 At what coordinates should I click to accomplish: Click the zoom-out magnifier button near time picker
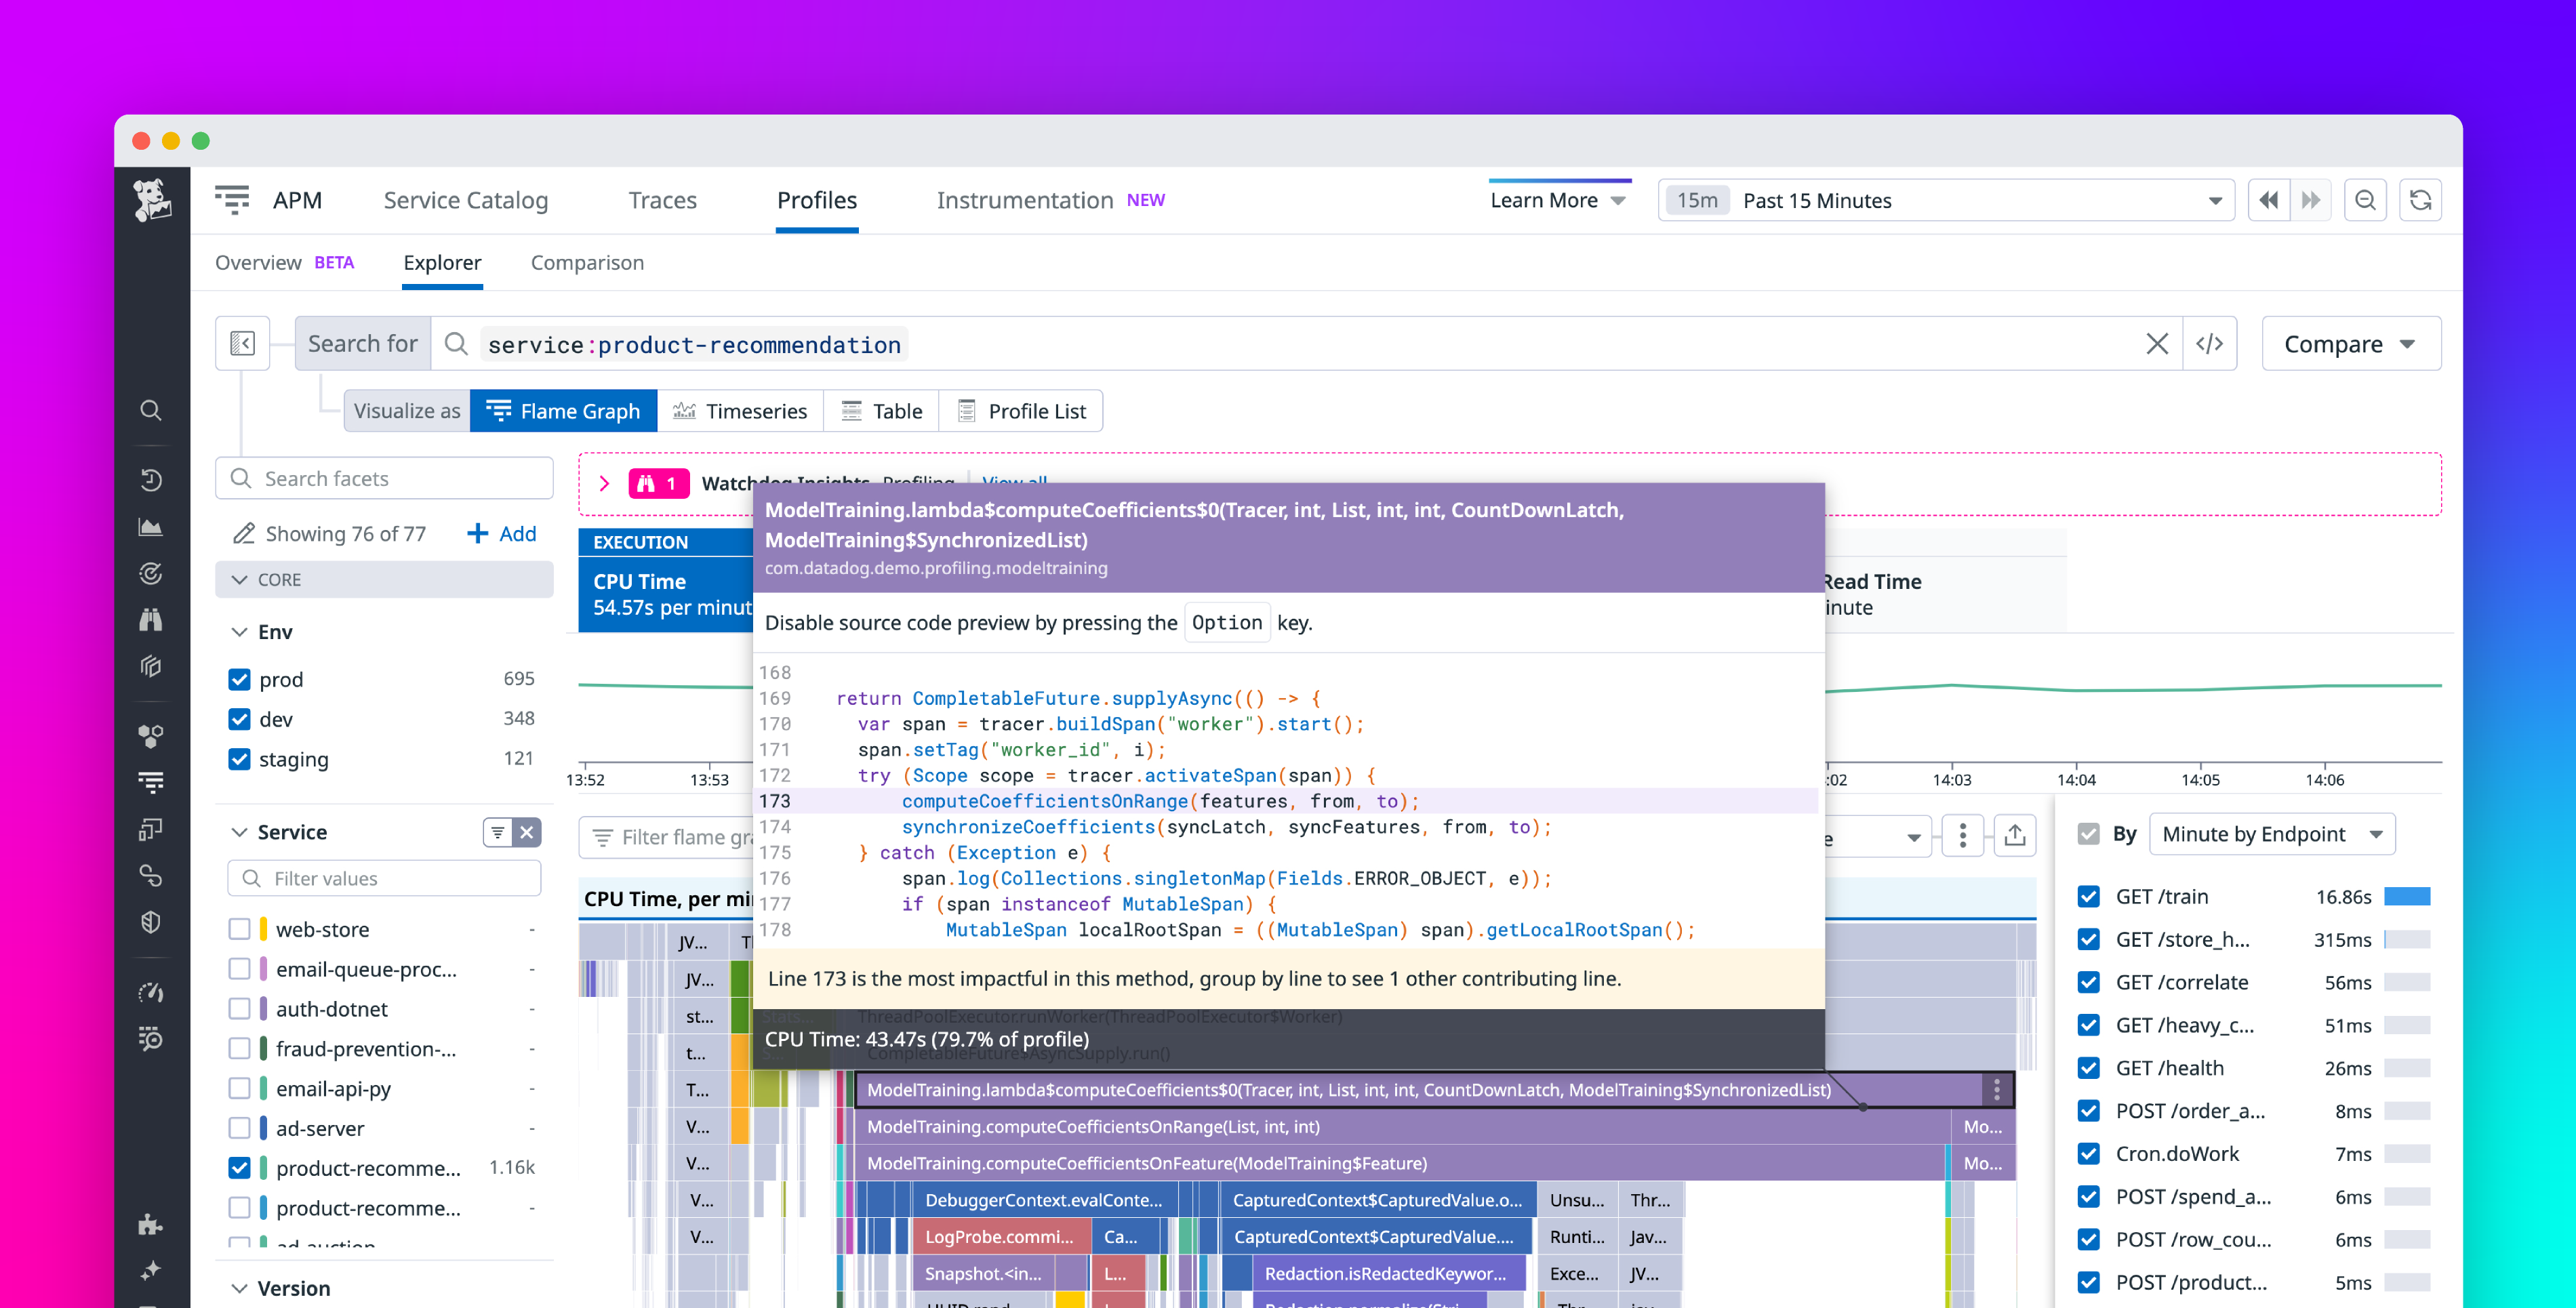(x=2365, y=200)
